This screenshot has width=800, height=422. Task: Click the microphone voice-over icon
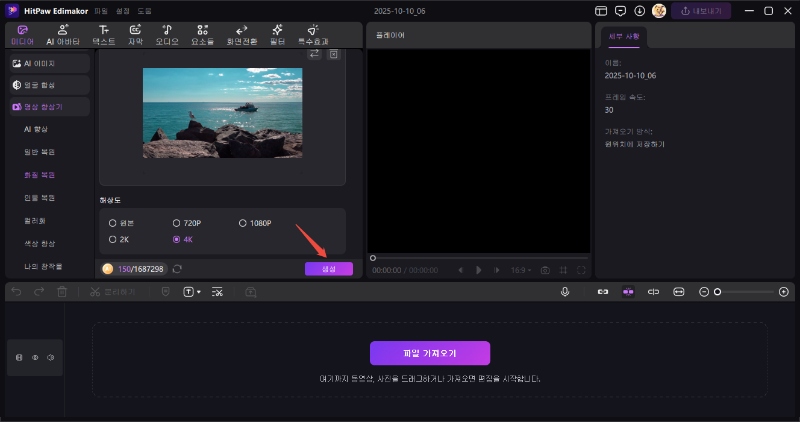[x=565, y=291]
